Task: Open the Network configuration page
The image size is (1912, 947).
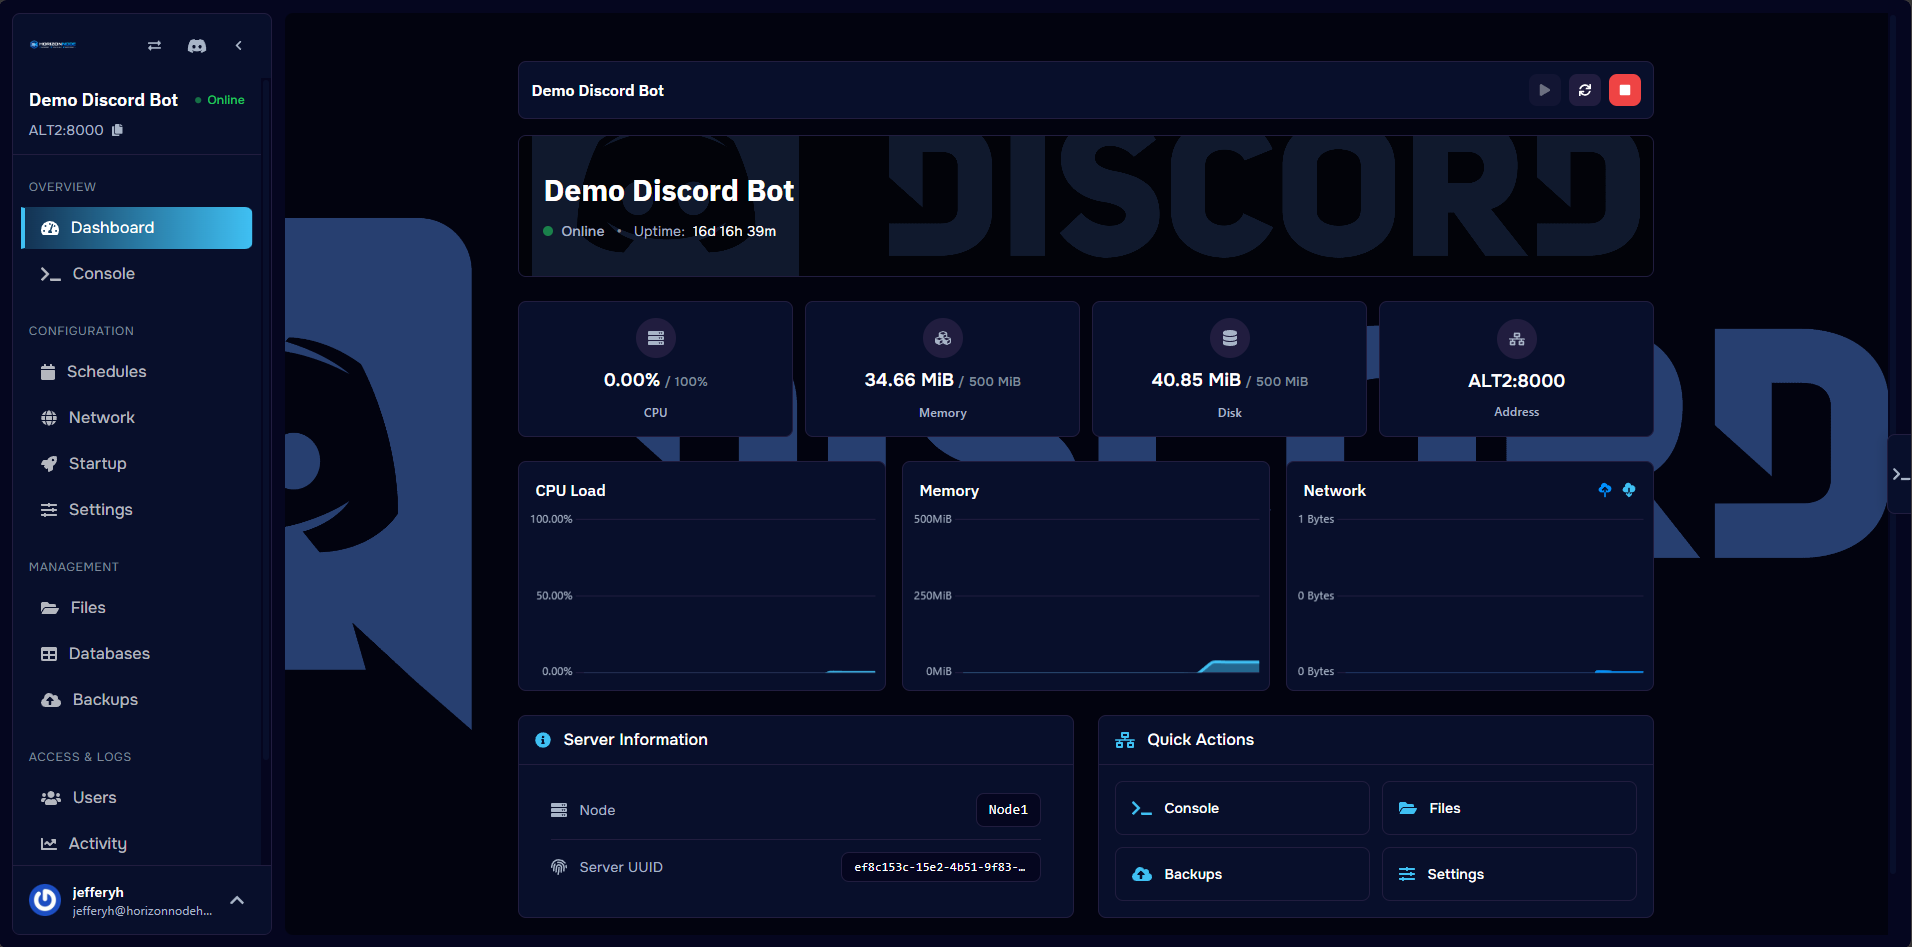Action: tap(137, 418)
